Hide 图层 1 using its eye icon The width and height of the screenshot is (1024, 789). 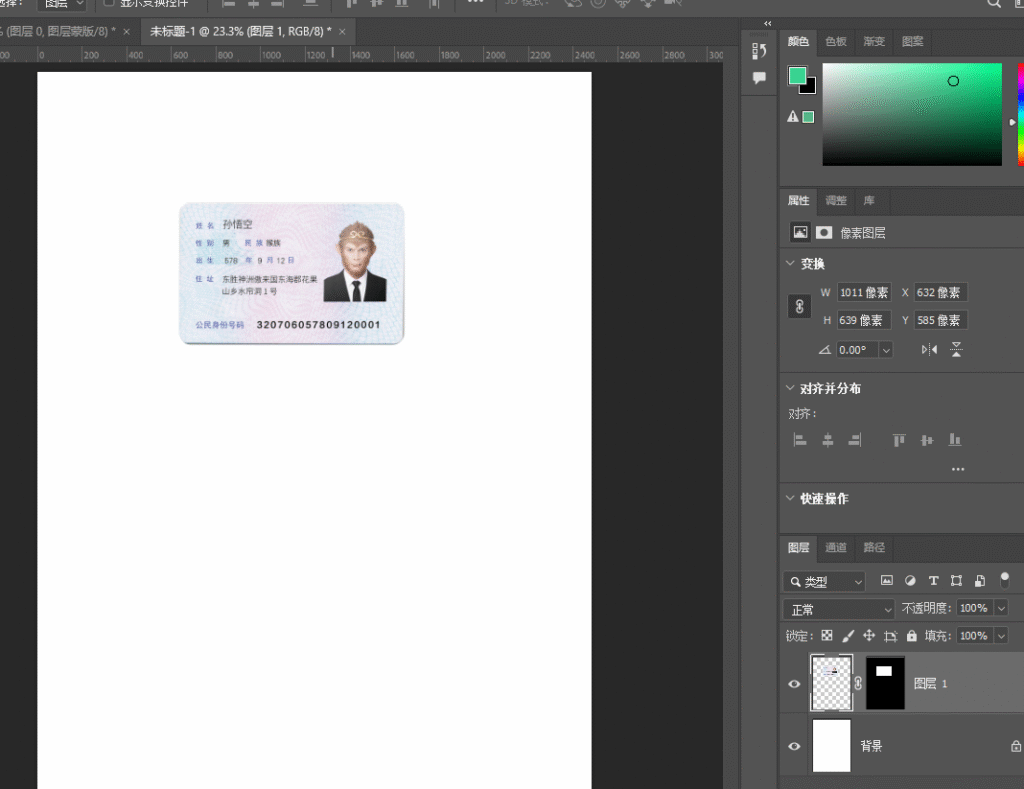click(x=794, y=684)
